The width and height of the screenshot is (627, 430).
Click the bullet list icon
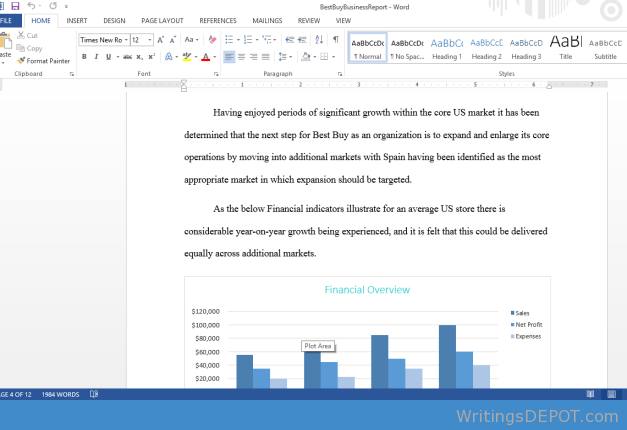coord(229,40)
